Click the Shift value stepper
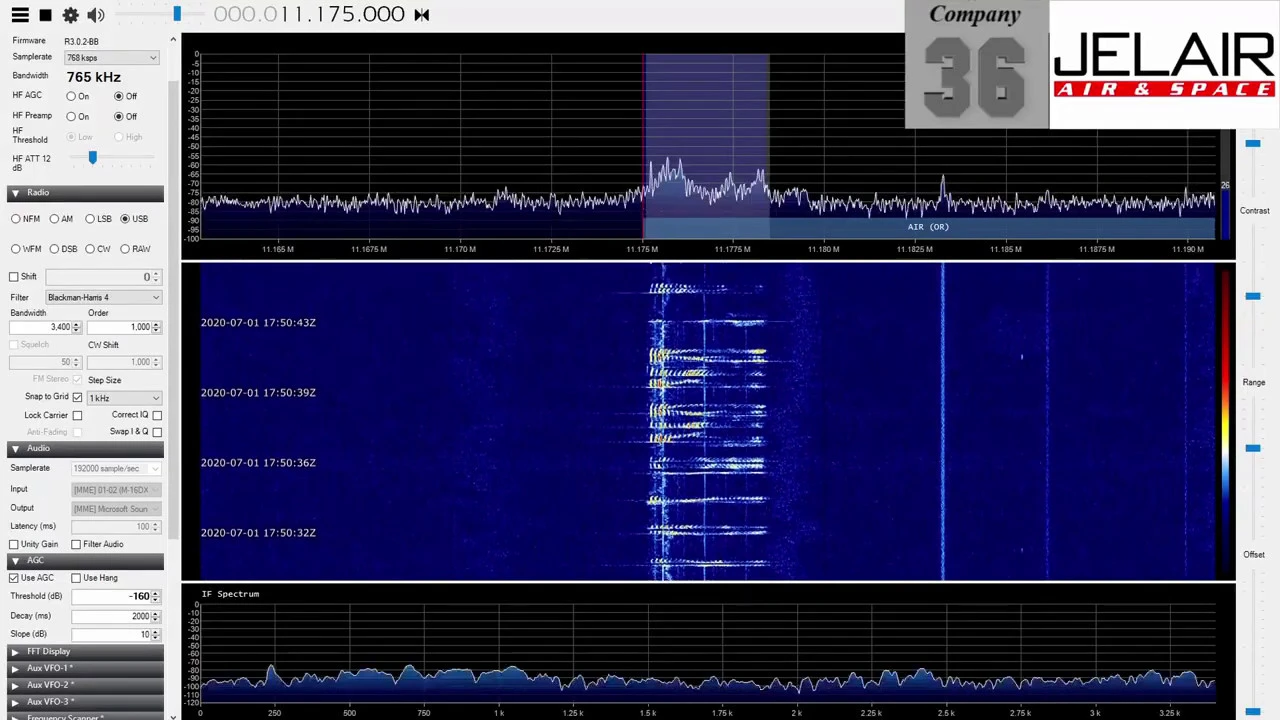This screenshot has height=720, width=1280. point(155,277)
